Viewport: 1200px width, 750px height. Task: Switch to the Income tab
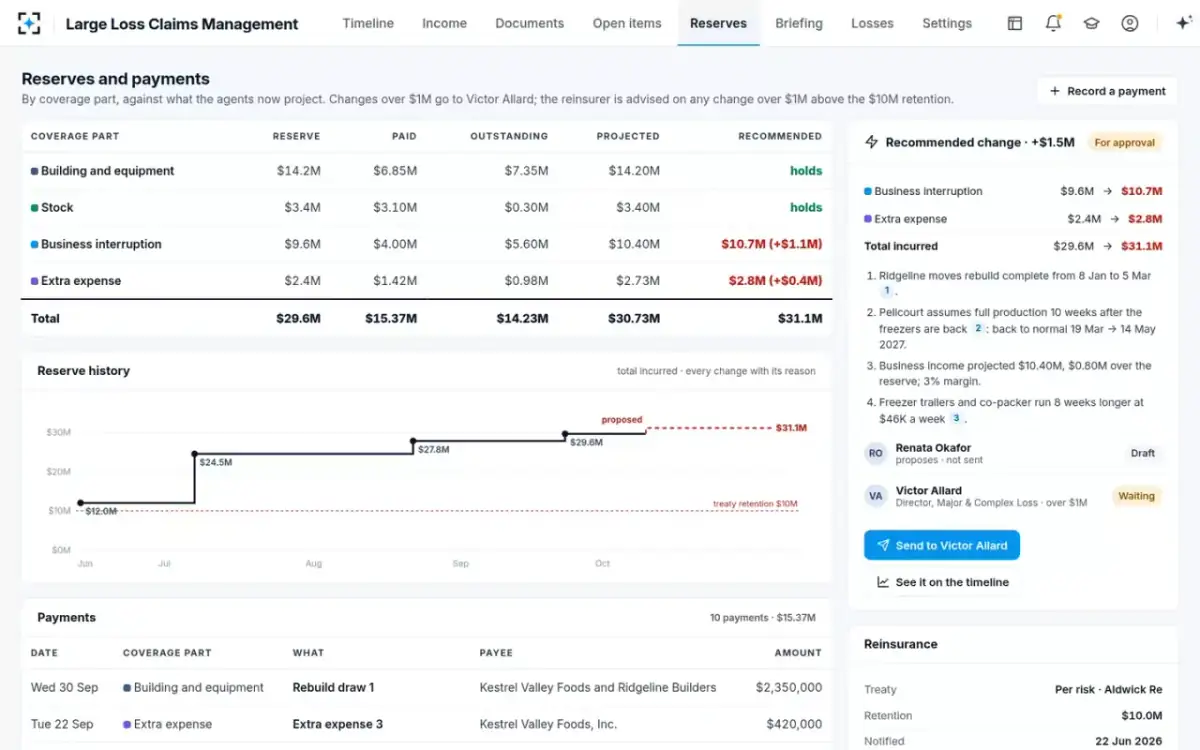[x=444, y=23]
